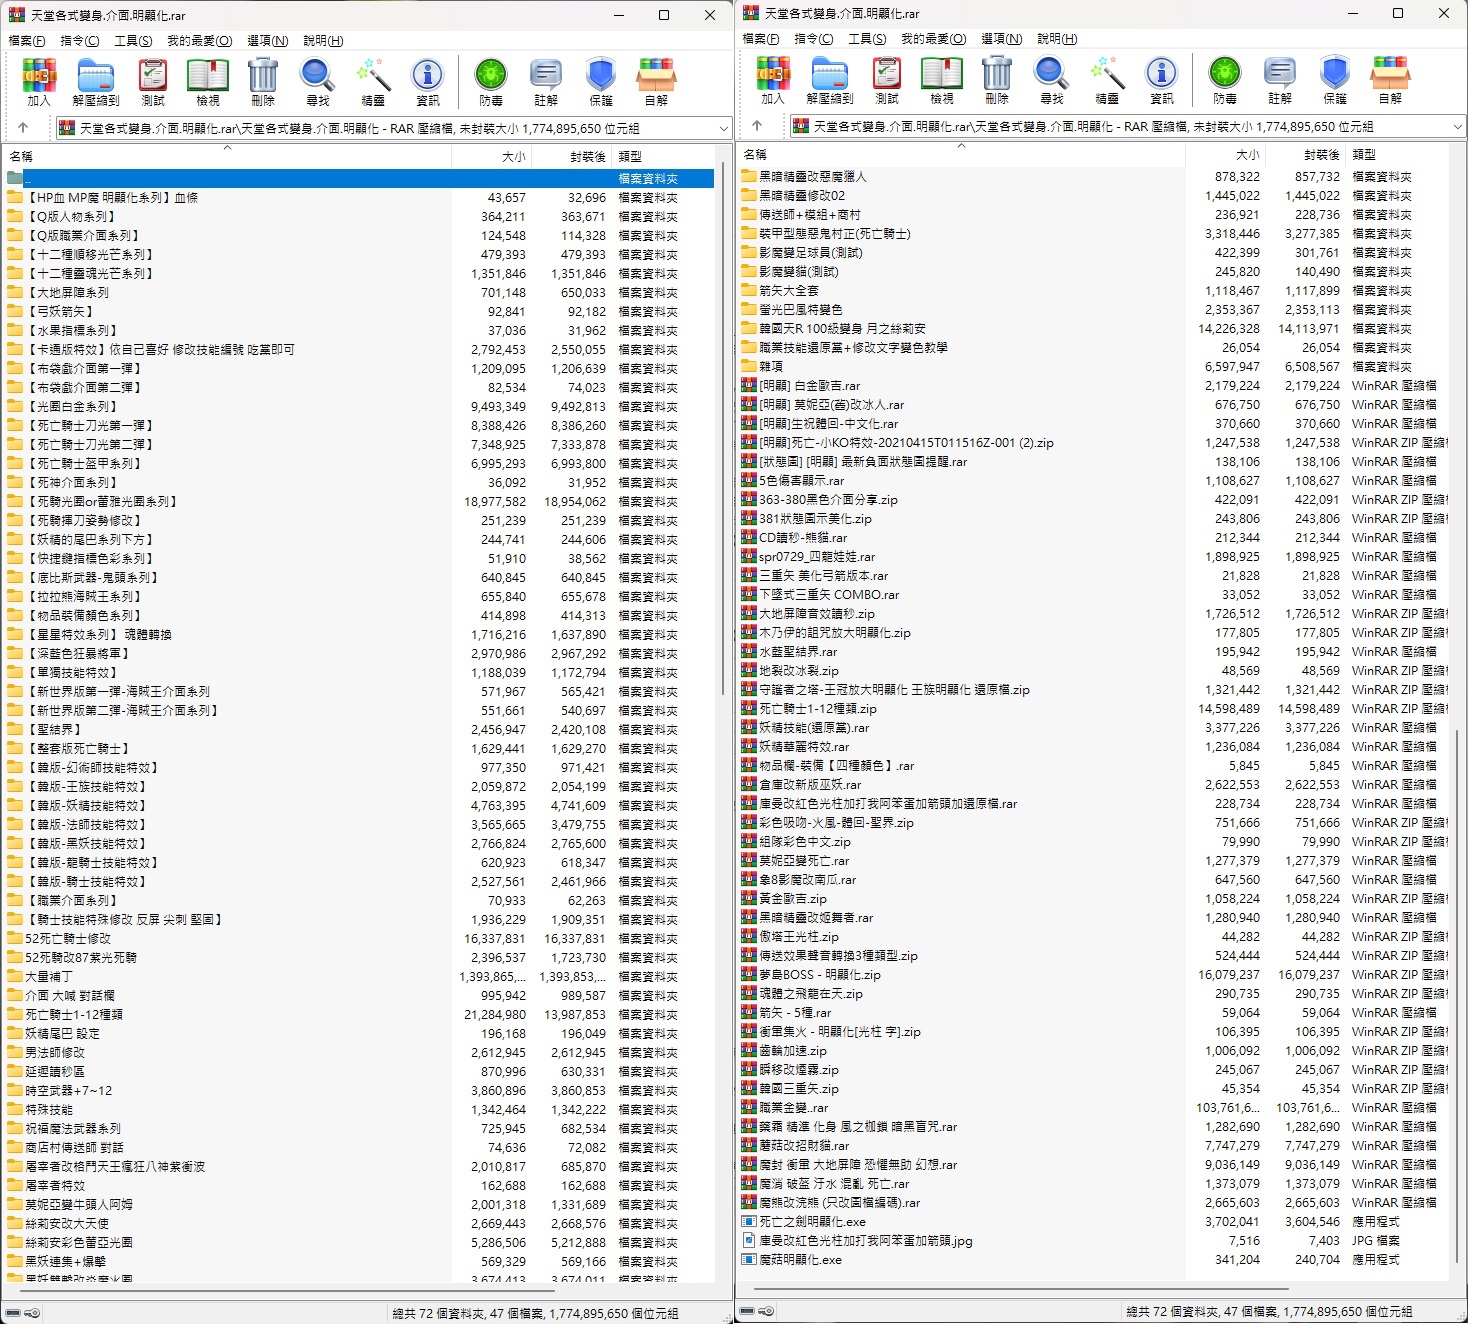Select file [明顯] 白金歐吉.rar

click(1093, 386)
